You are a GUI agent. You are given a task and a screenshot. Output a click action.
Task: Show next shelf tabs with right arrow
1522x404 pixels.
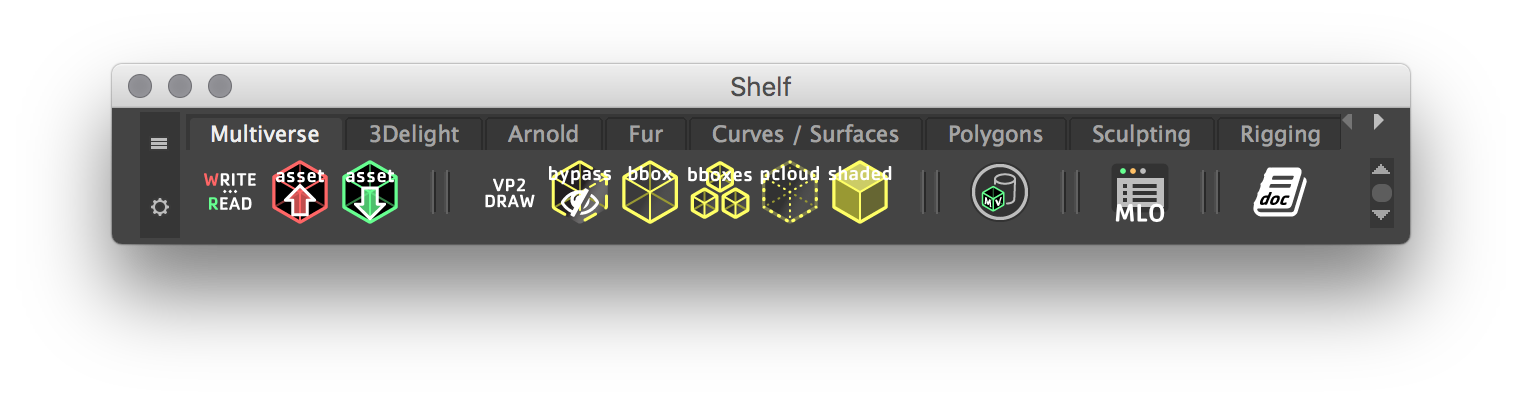[1379, 121]
